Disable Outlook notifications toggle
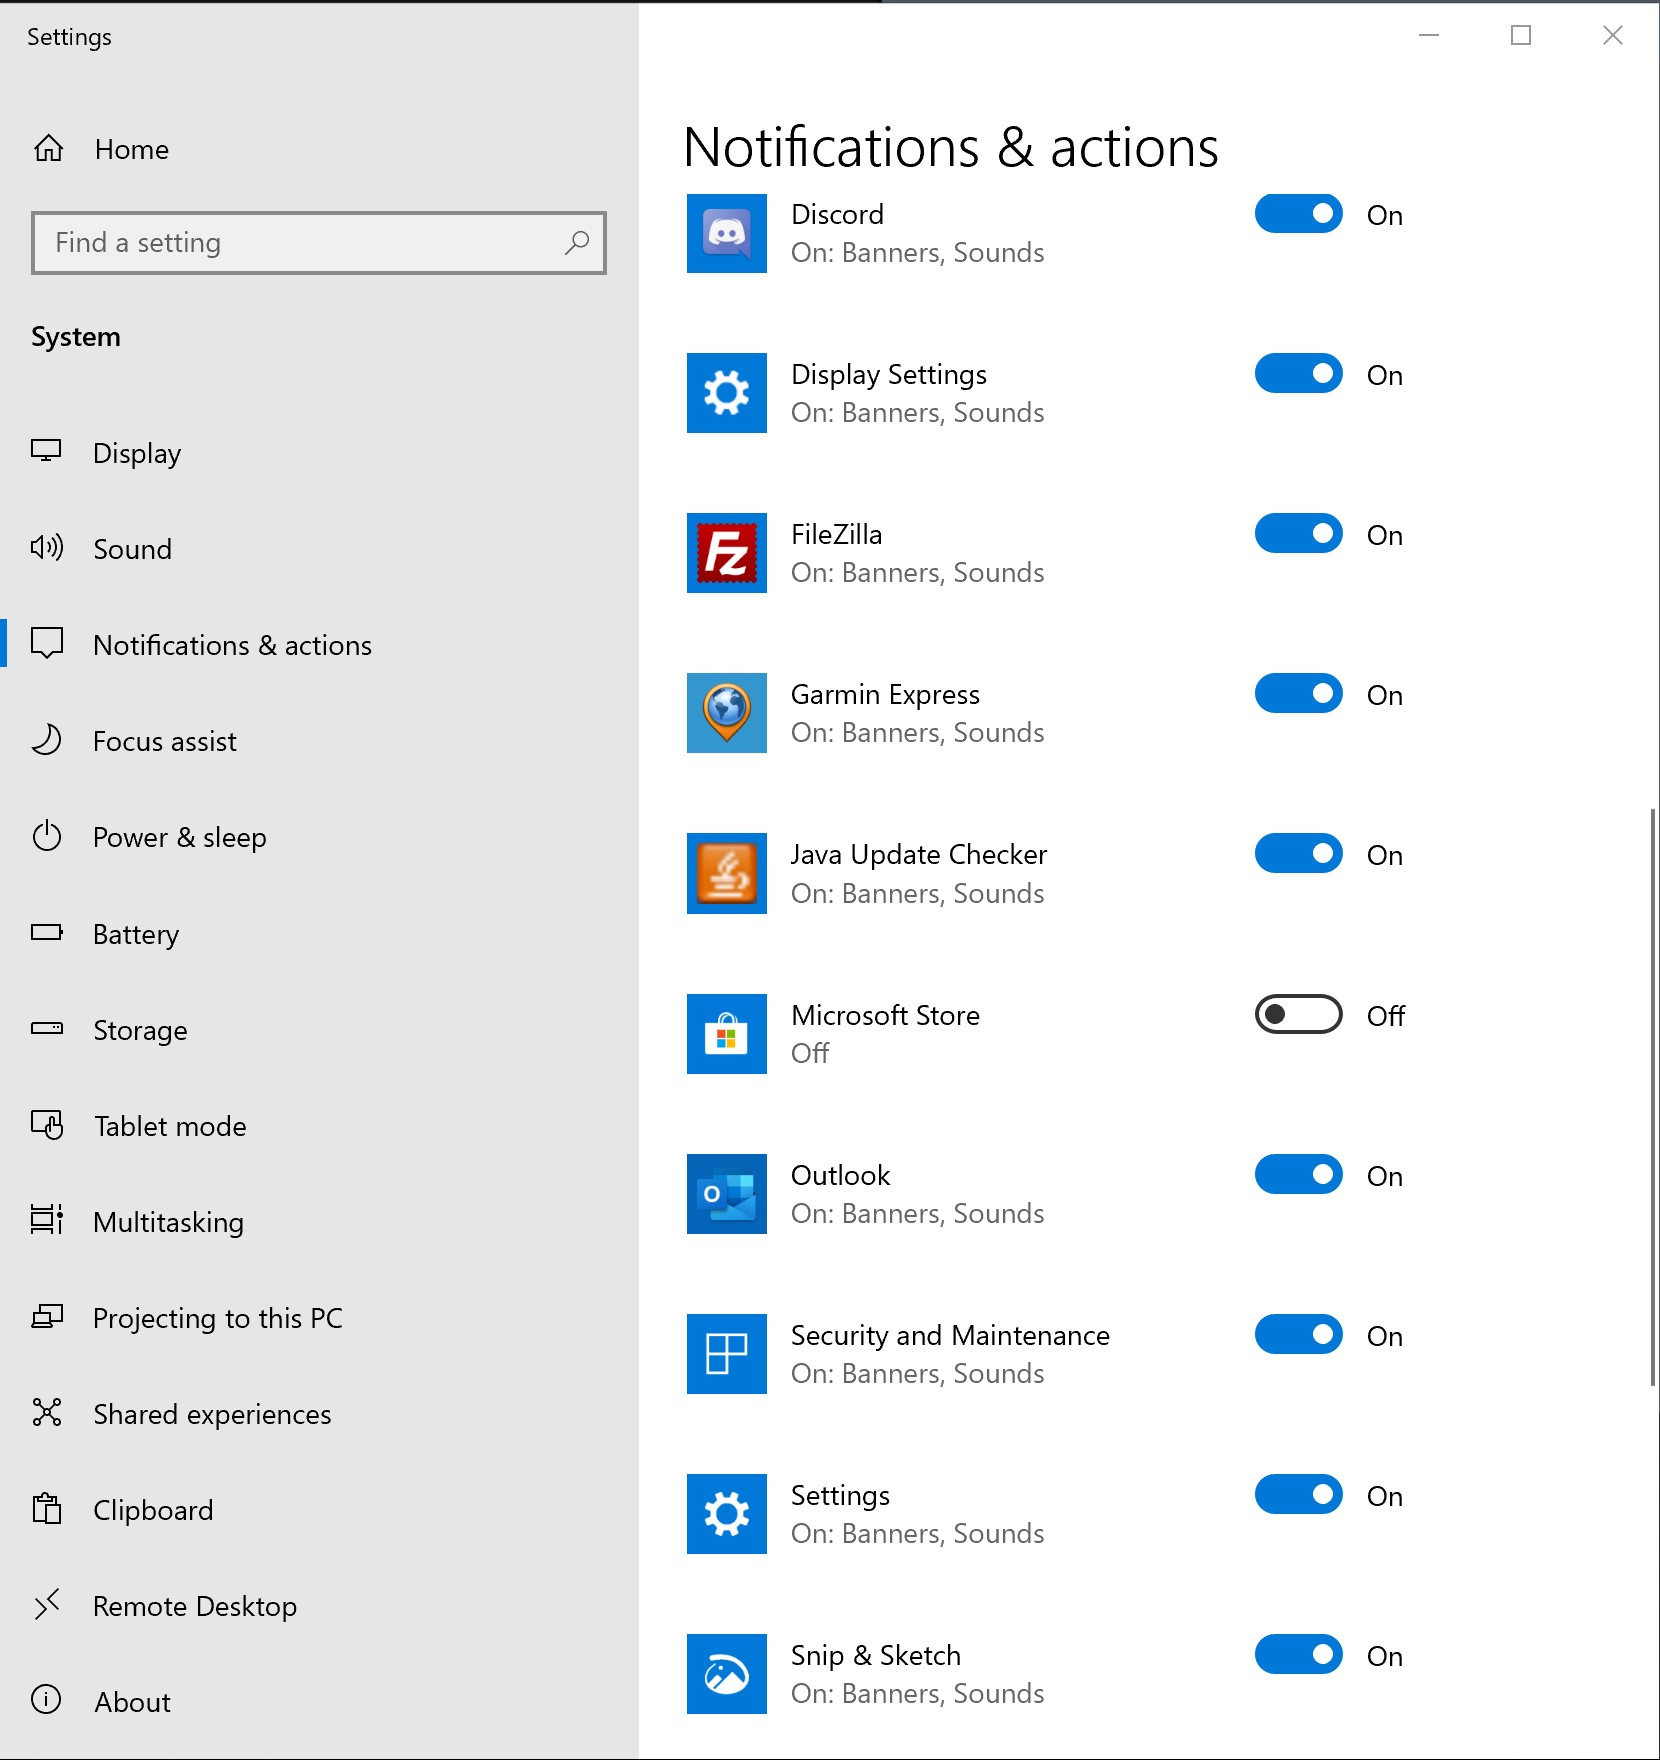1660x1760 pixels. (x=1298, y=1174)
